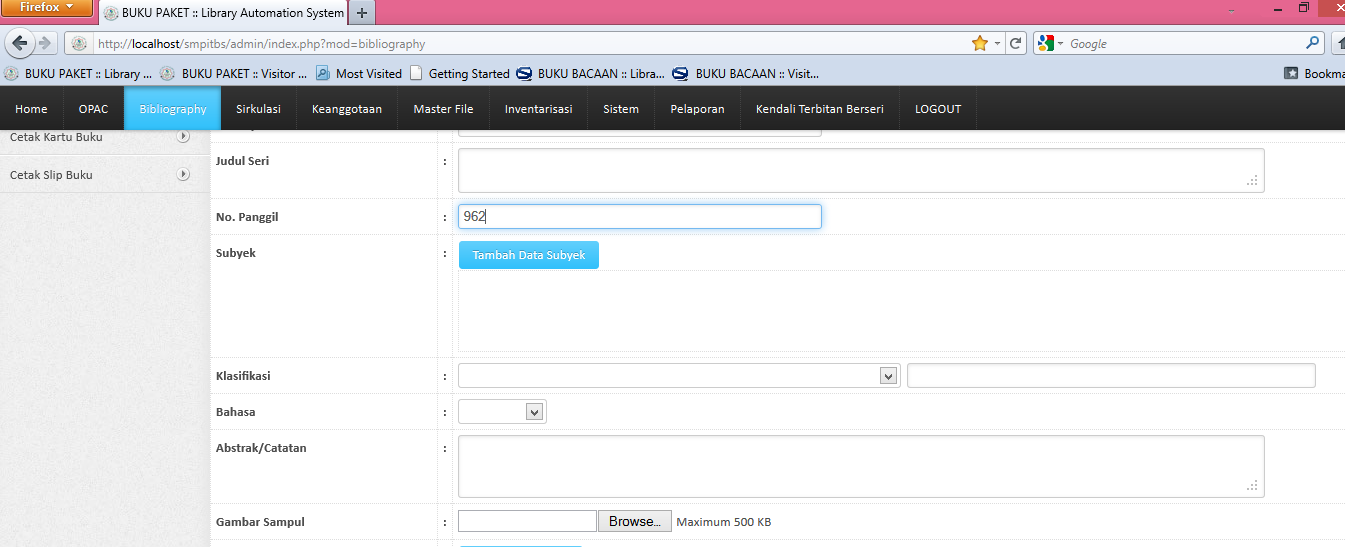The width and height of the screenshot is (1345, 547).
Task: Open Kendali Terbitan Berseri menu
Action: 820,109
